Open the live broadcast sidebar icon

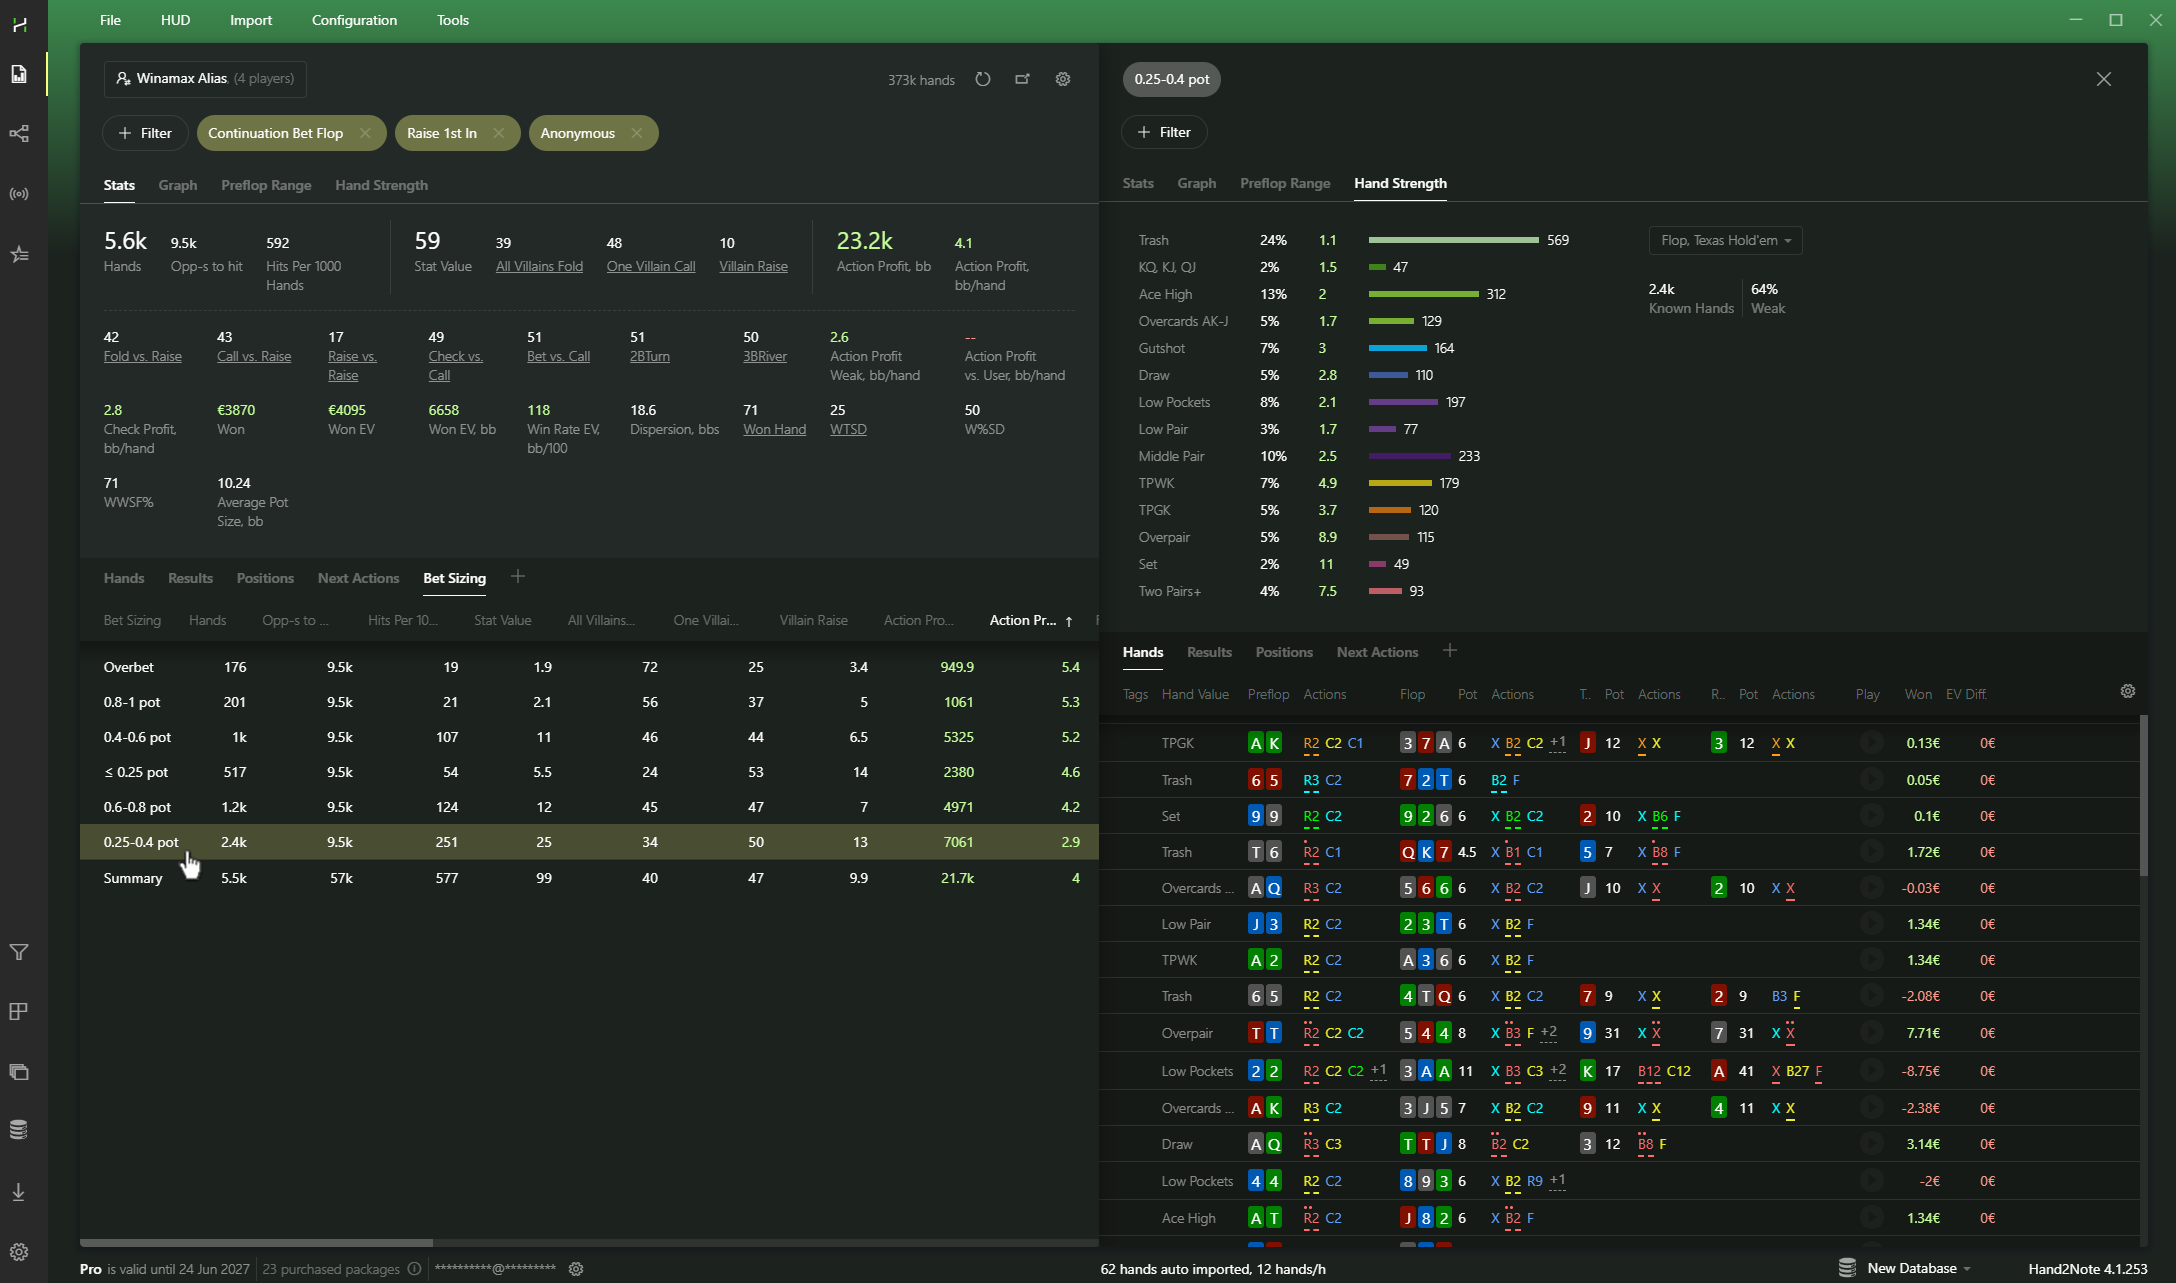coord(19,194)
